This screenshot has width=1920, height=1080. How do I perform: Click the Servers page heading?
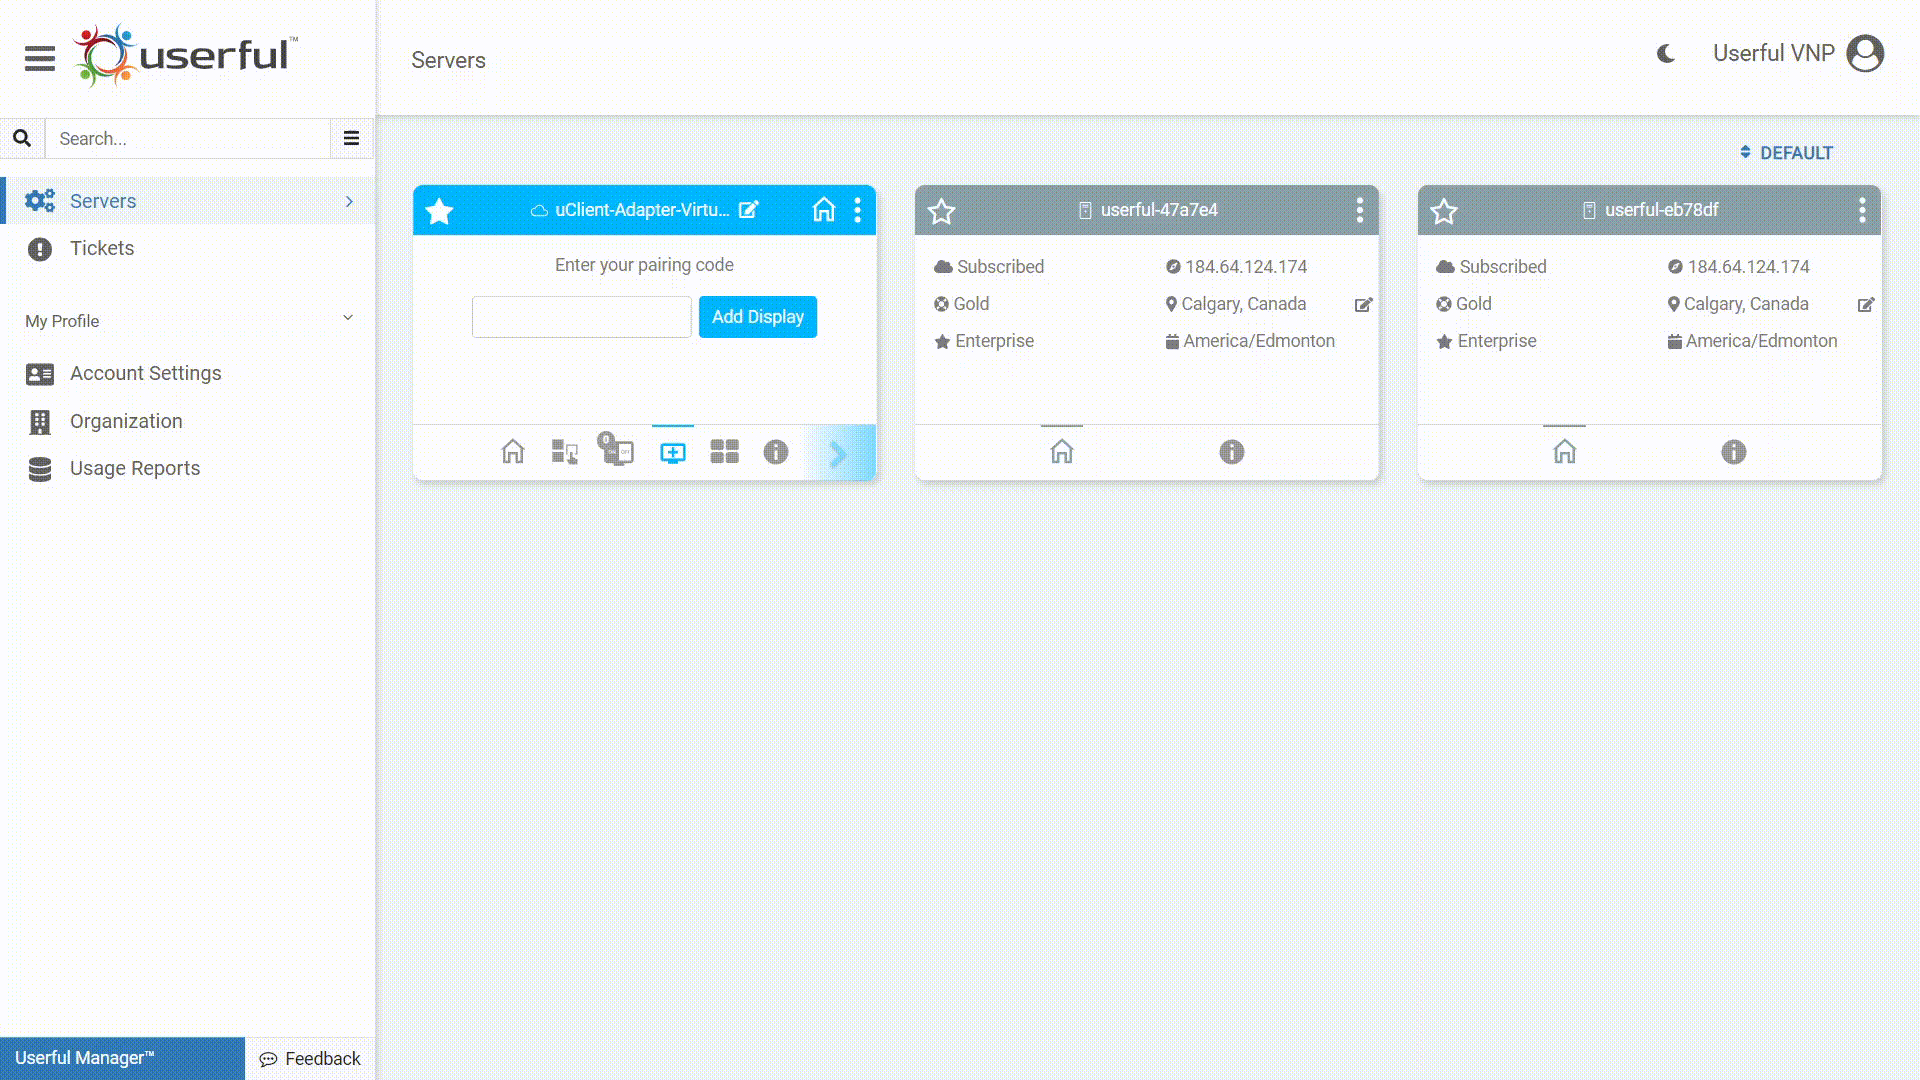click(448, 60)
